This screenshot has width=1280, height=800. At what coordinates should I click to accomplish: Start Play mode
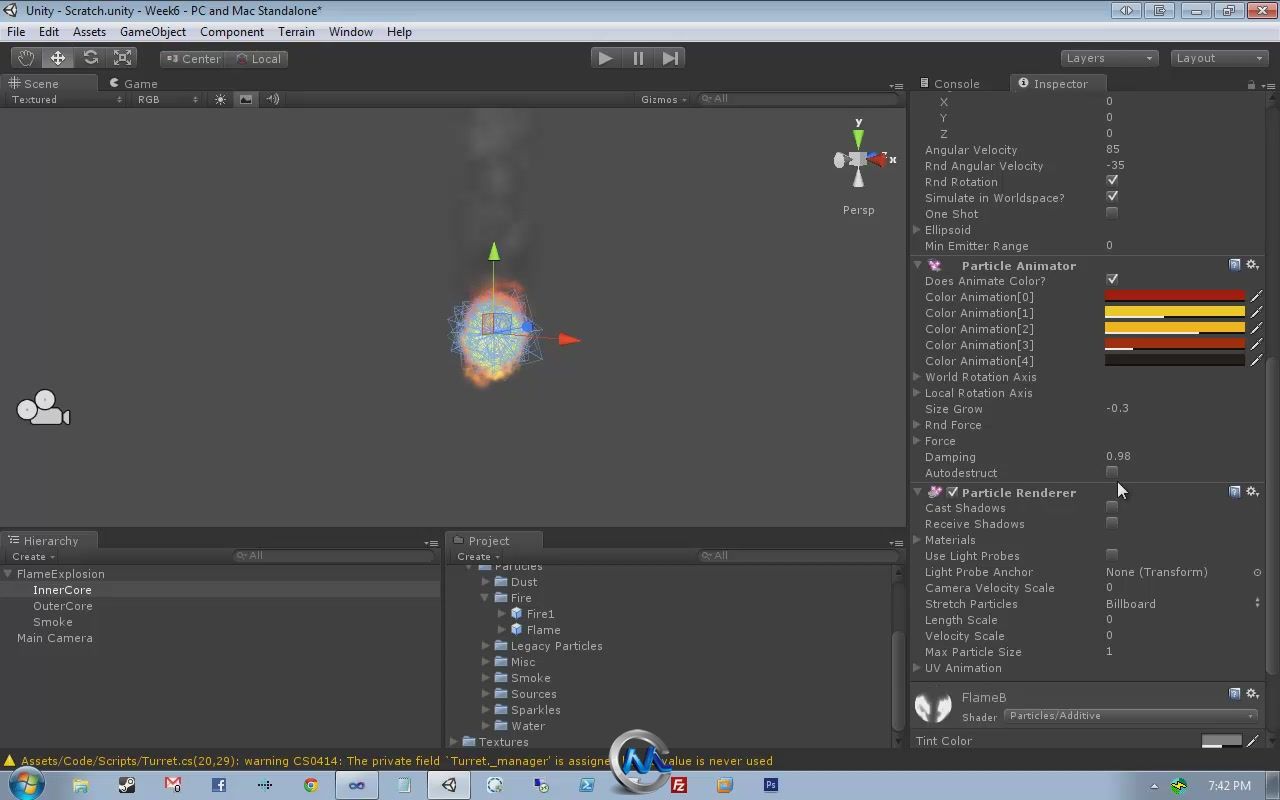pos(605,58)
